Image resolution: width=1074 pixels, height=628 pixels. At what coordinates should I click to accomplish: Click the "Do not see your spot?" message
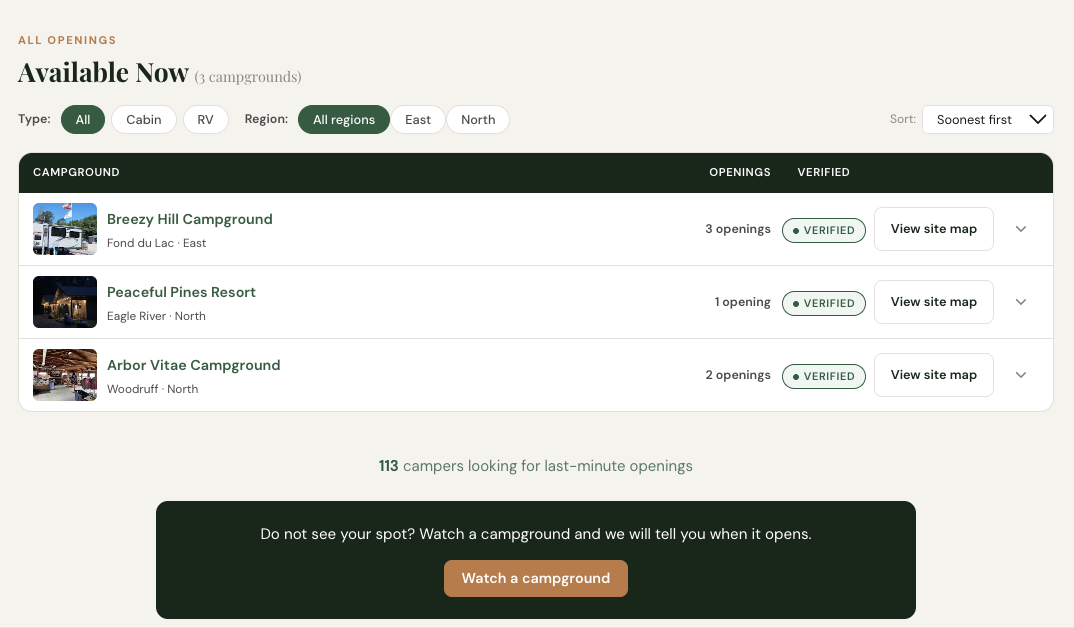tap(536, 534)
